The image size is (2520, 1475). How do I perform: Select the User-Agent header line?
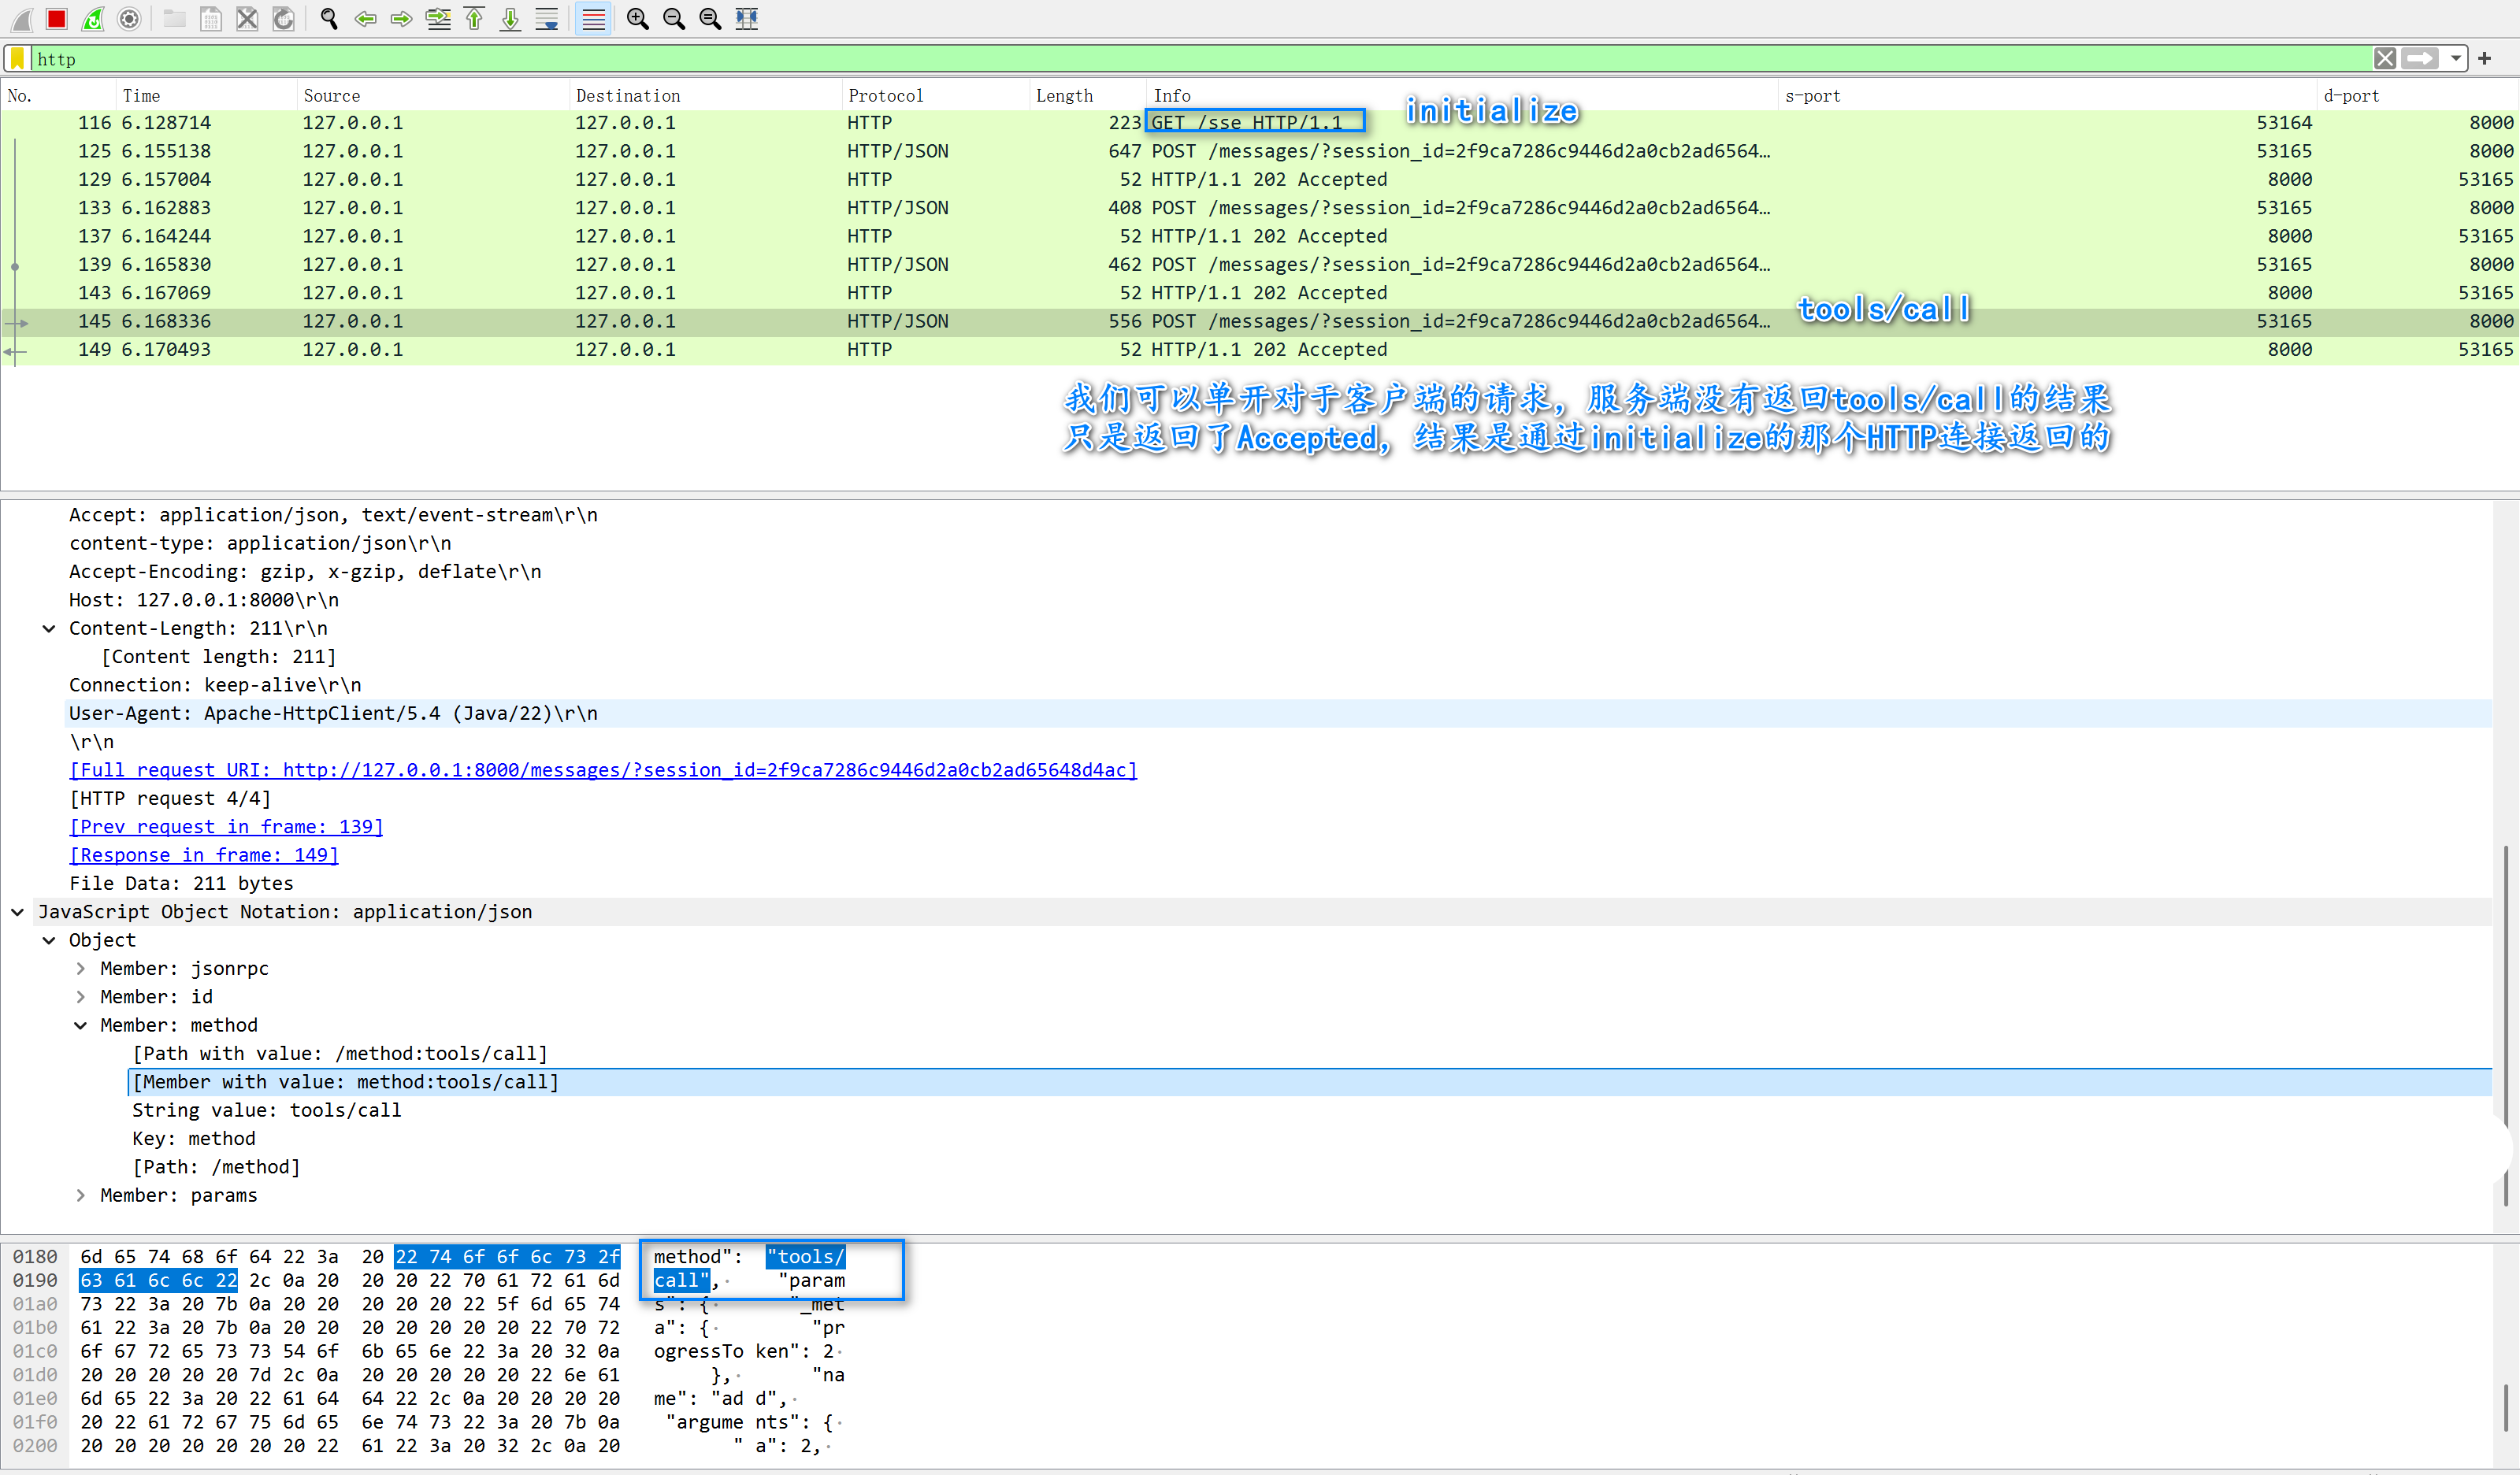1278,714
